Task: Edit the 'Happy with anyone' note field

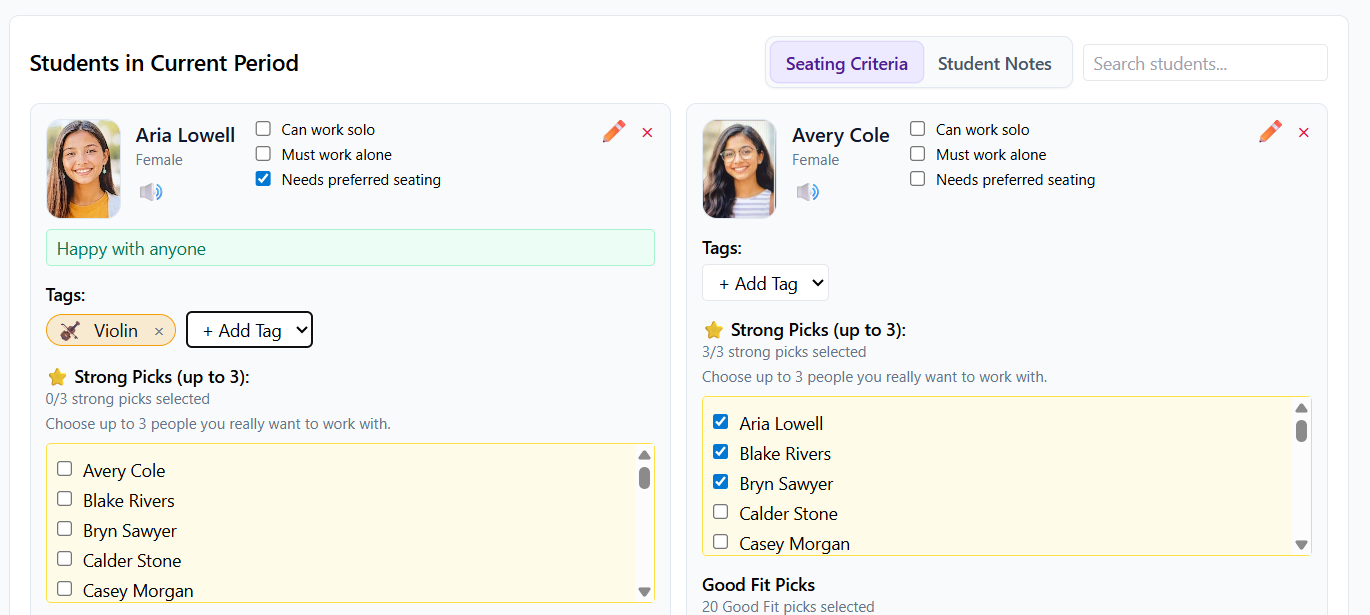Action: coord(350,247)
